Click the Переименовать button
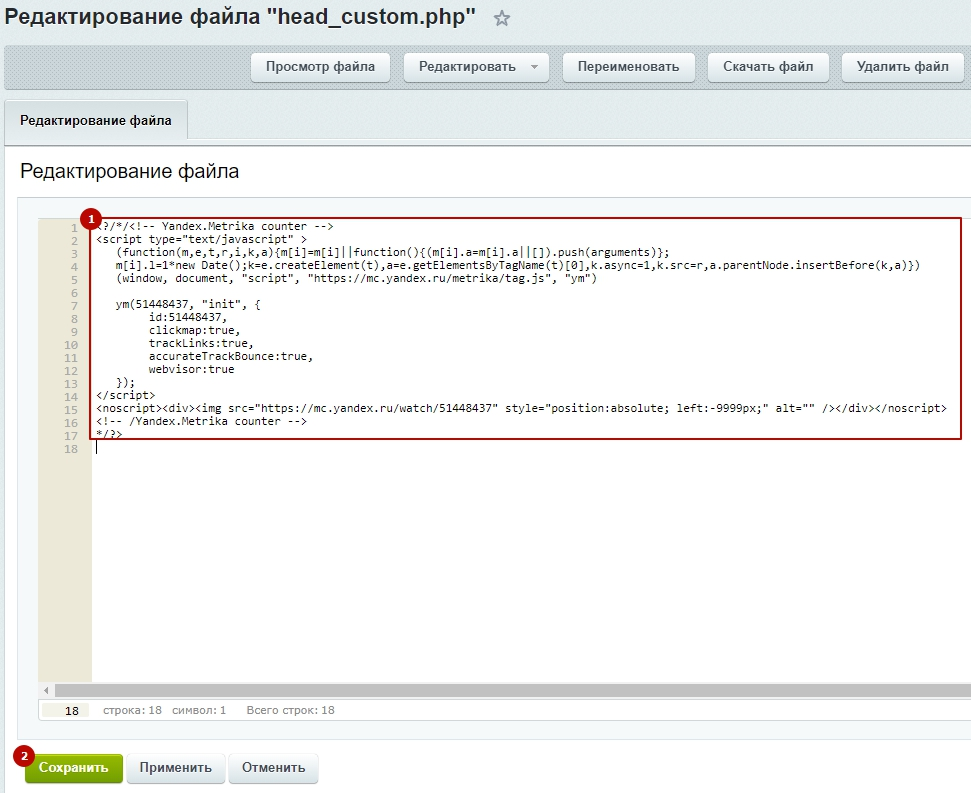 (629, 67)
